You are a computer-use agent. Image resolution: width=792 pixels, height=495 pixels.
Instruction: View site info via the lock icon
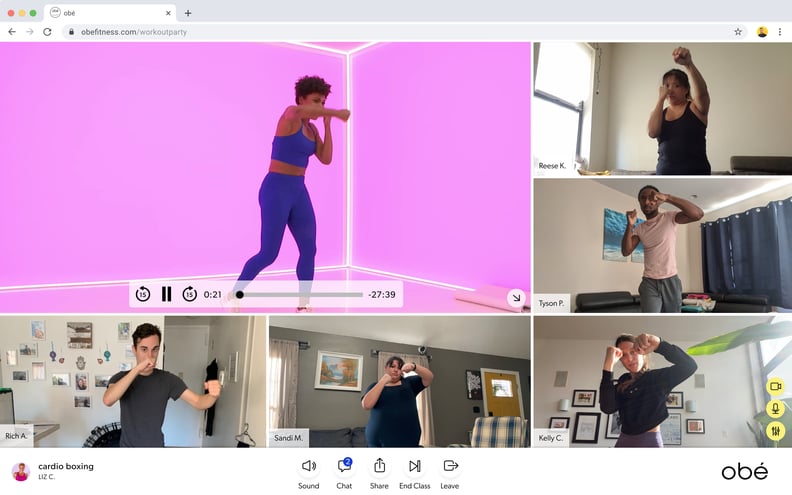coord(72,32)
